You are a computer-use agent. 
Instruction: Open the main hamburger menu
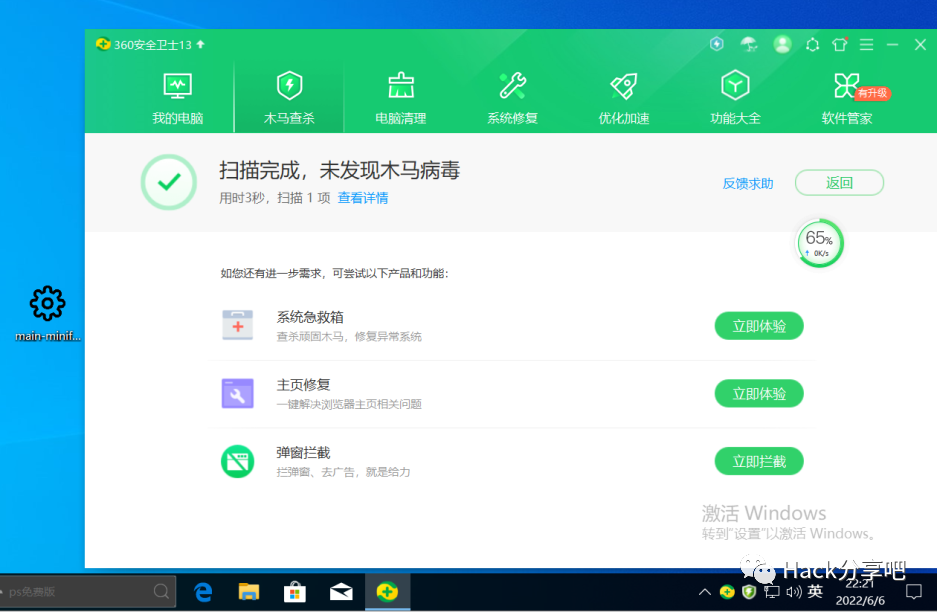tap(866, 44)
